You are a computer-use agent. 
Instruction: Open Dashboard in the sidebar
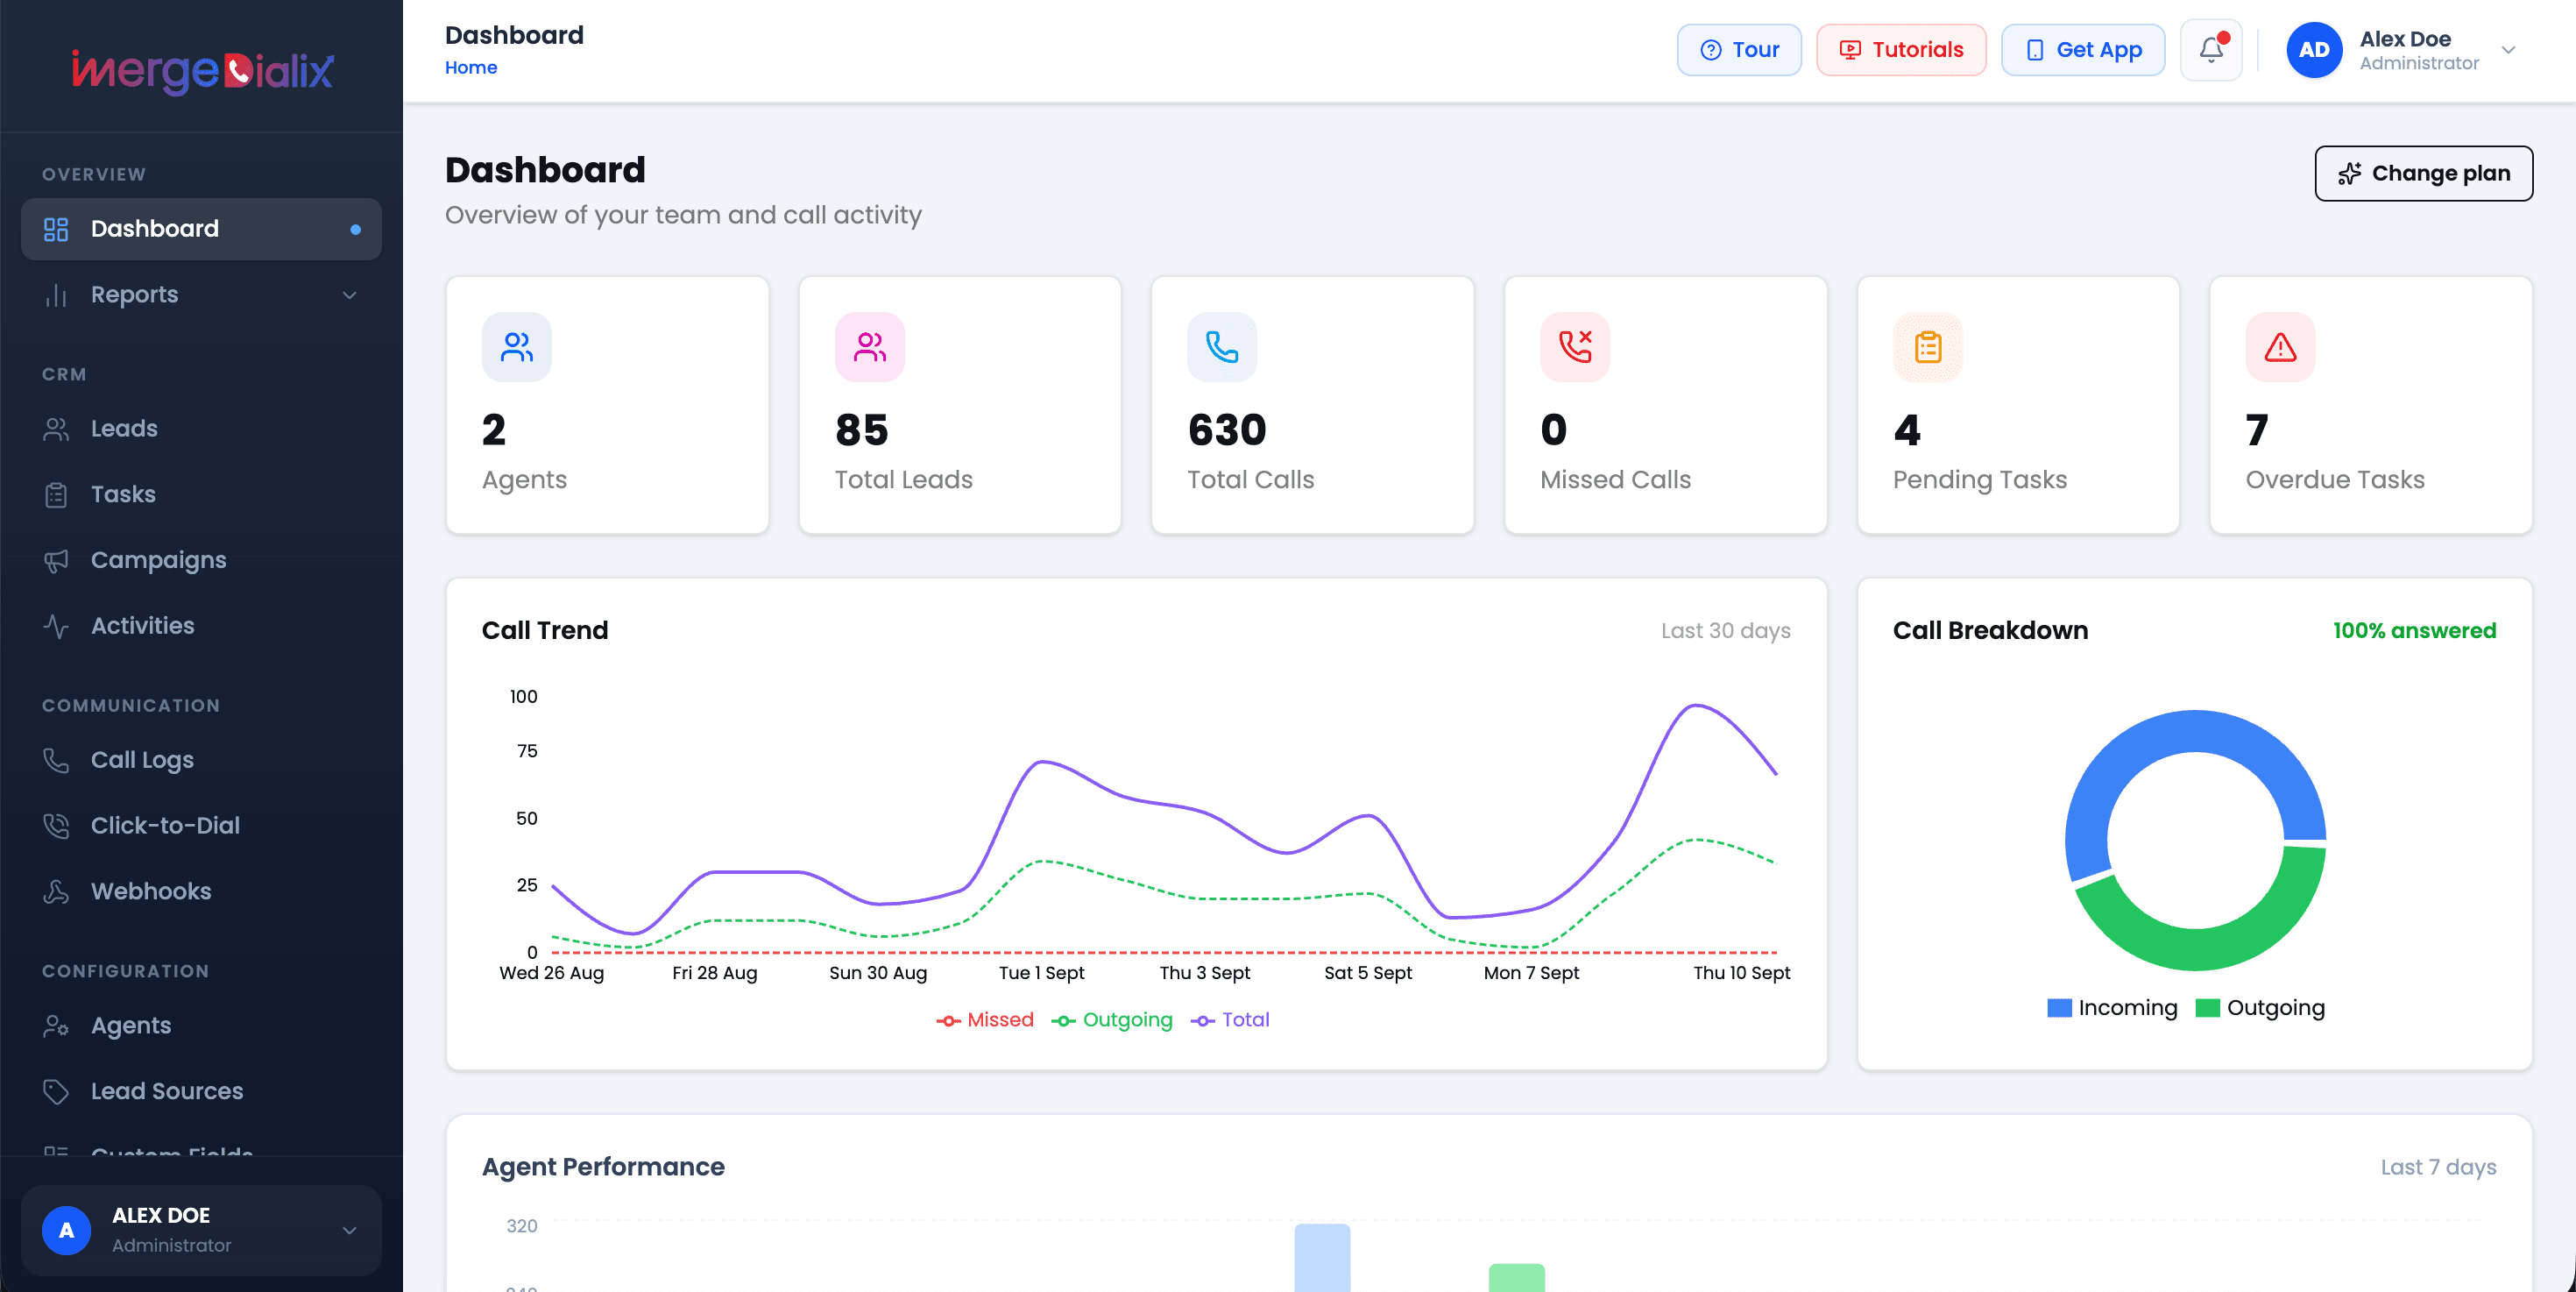[201, 229]
